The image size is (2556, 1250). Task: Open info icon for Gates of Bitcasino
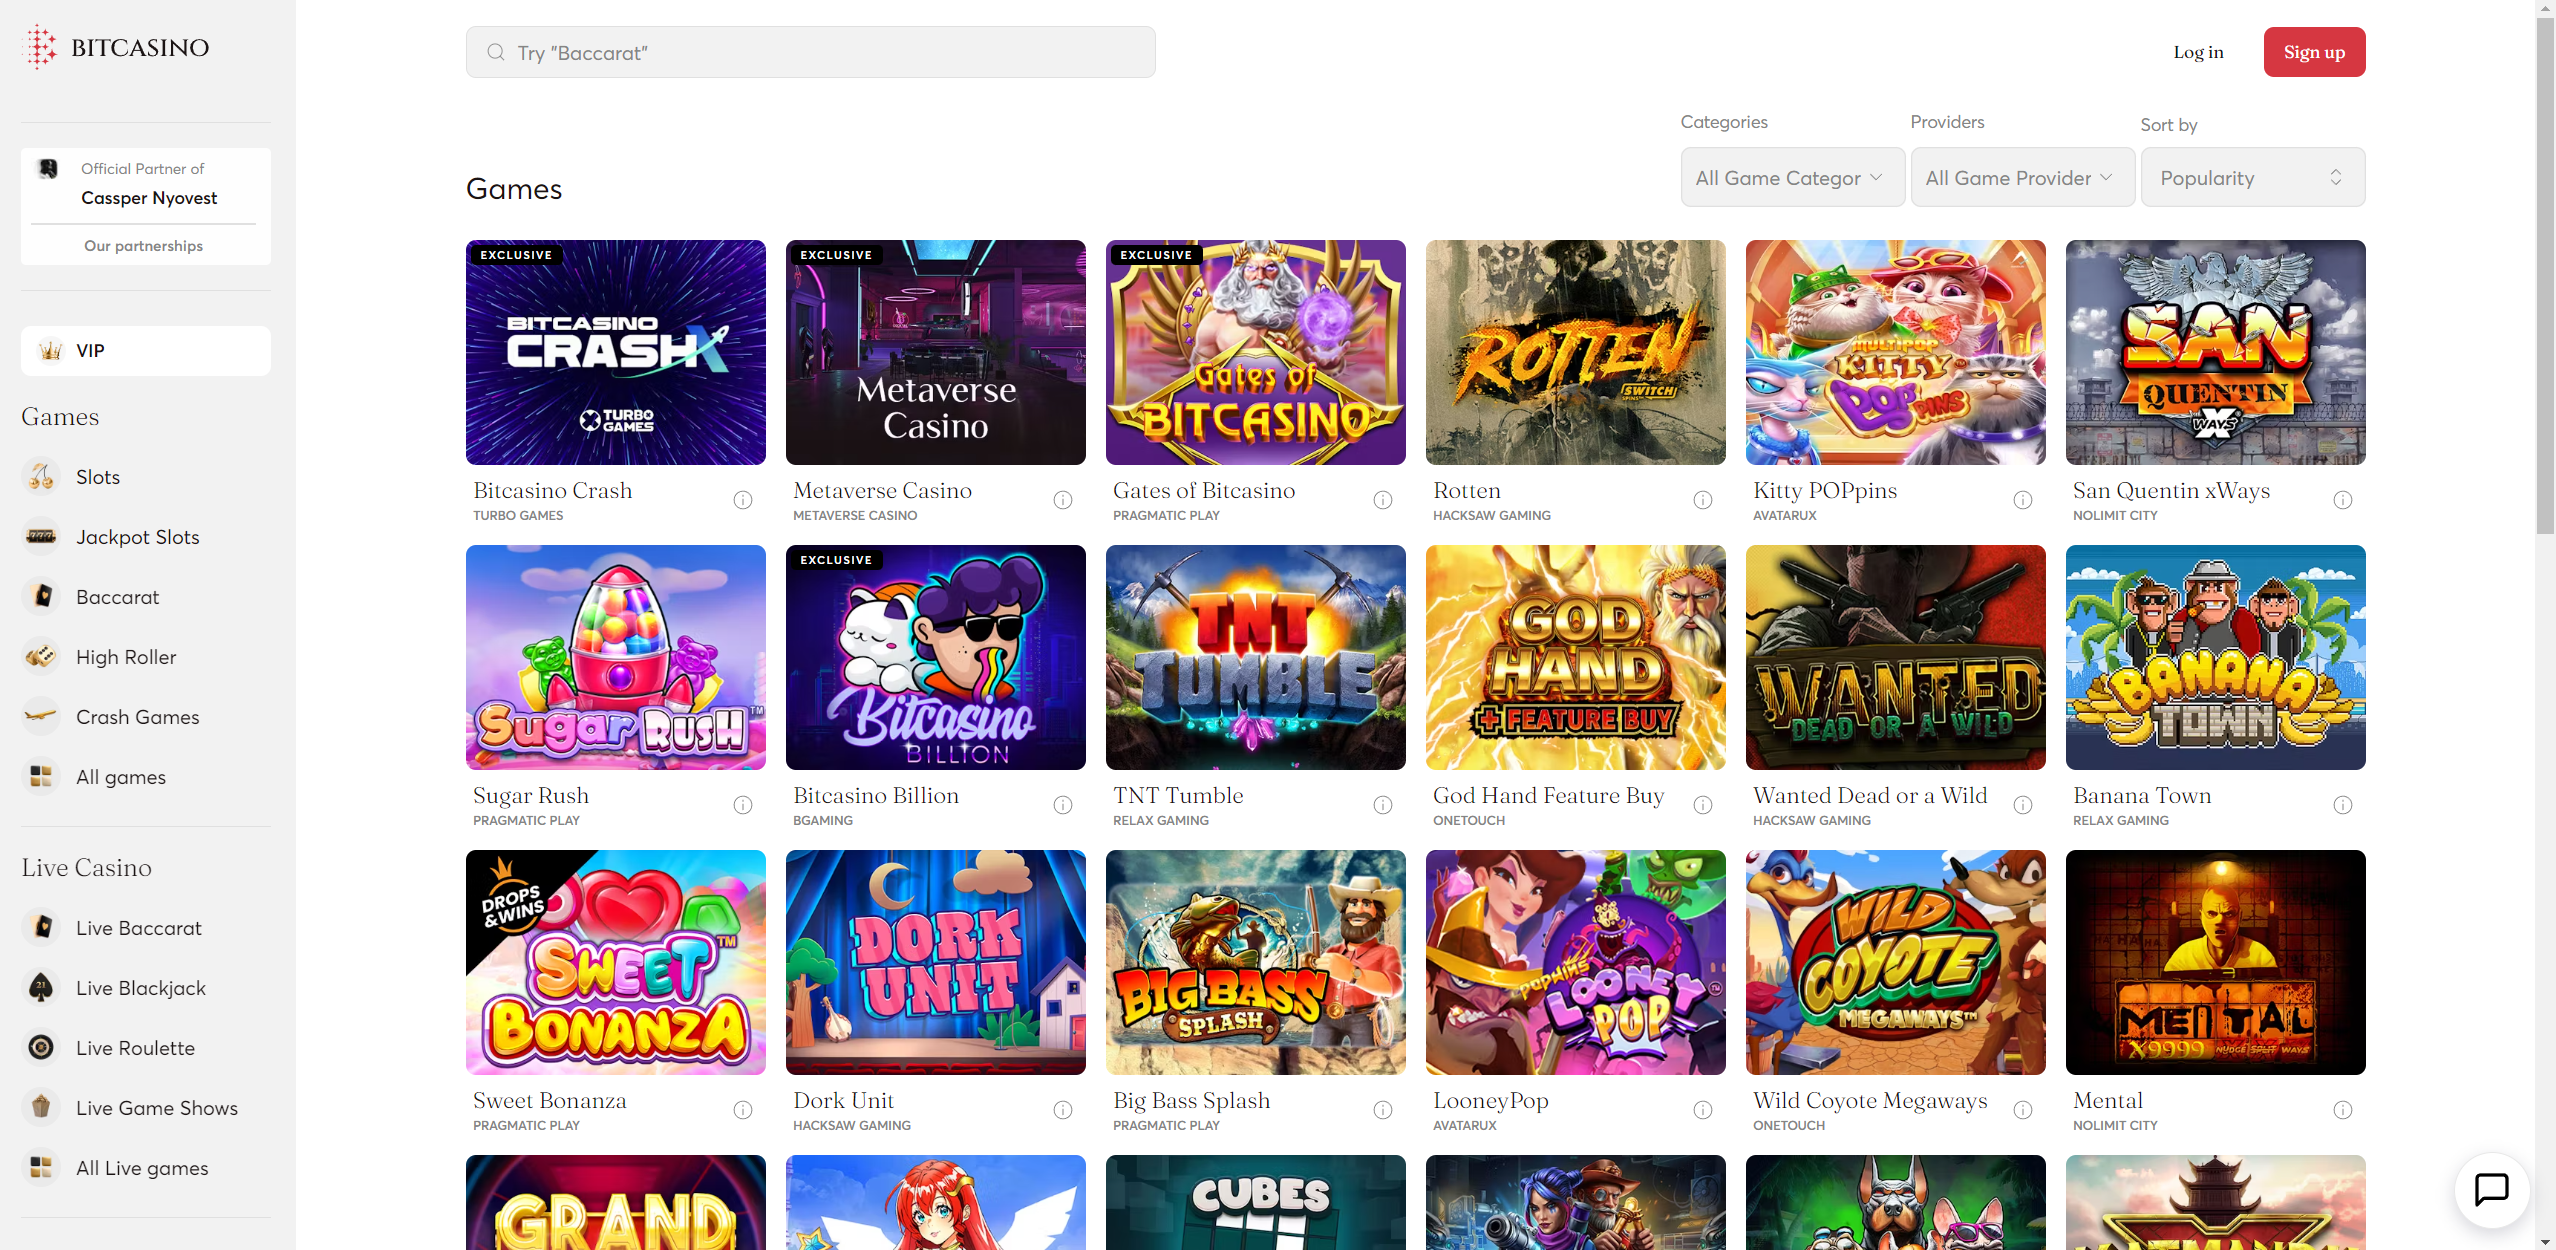1383,500
